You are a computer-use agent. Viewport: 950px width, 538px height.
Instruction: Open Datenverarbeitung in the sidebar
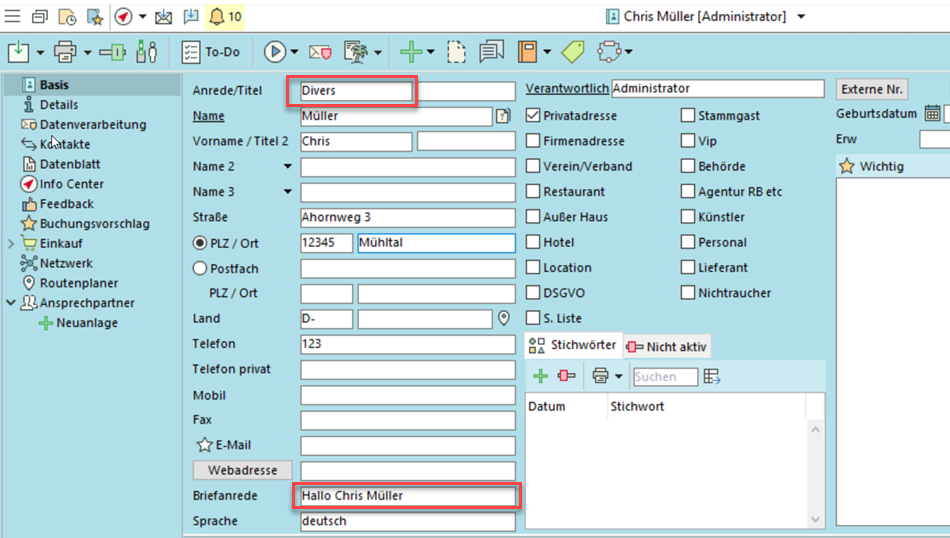click(x=92, y=125)
